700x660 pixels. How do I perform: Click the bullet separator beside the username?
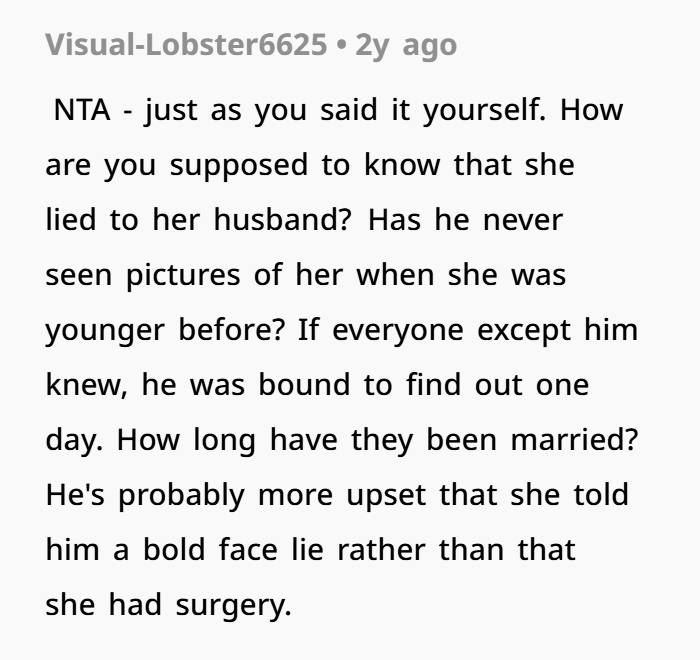342,45
